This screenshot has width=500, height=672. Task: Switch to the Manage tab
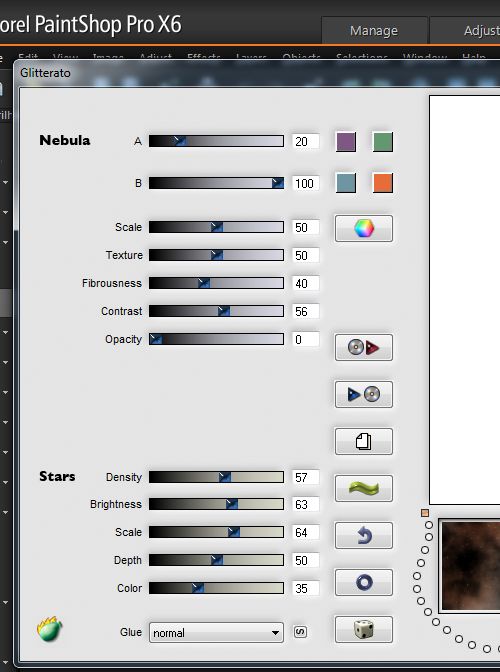pos(374,30)
